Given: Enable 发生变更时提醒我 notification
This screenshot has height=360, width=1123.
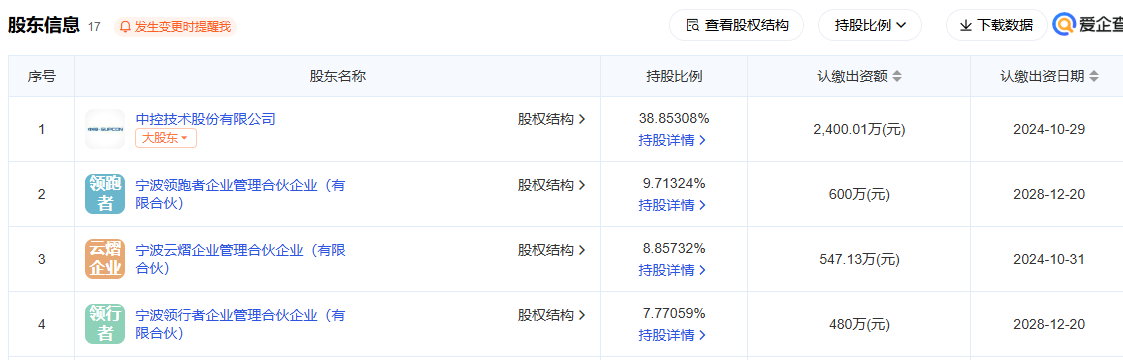Looking at the screenshot, I should (x=175, y=26).
